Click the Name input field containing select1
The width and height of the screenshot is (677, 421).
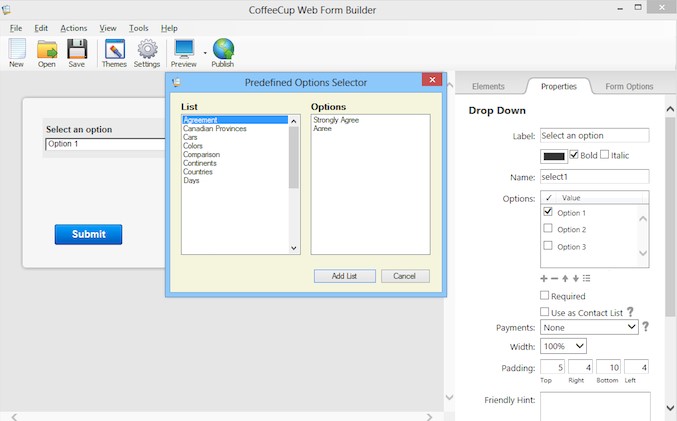coord(595,177)
